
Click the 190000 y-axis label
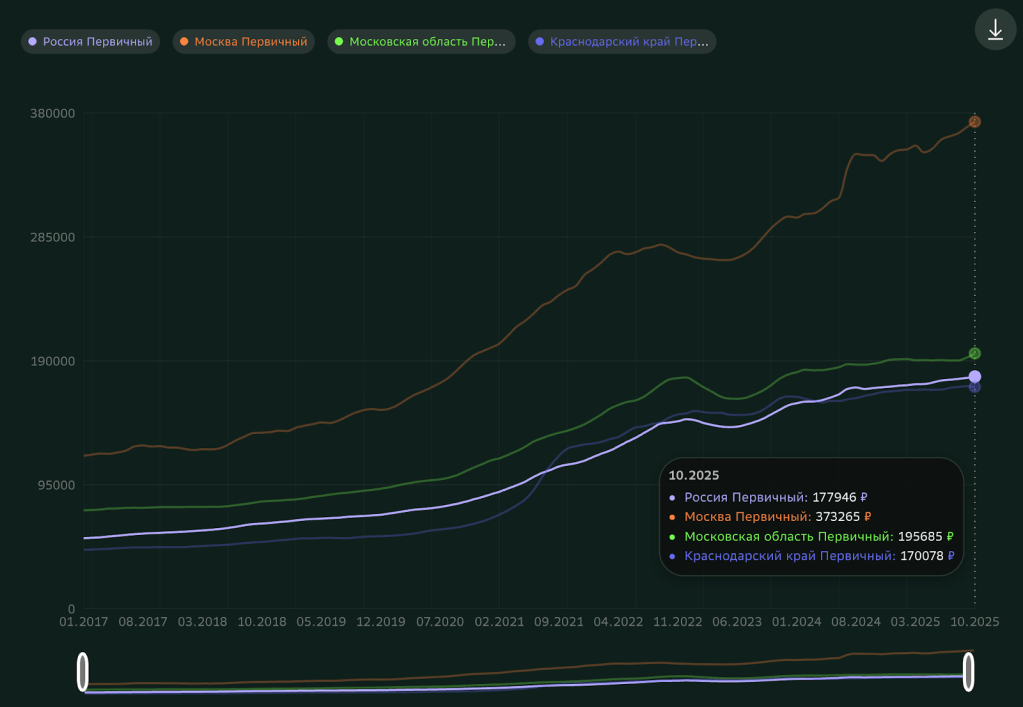click(x=51, y=361)
